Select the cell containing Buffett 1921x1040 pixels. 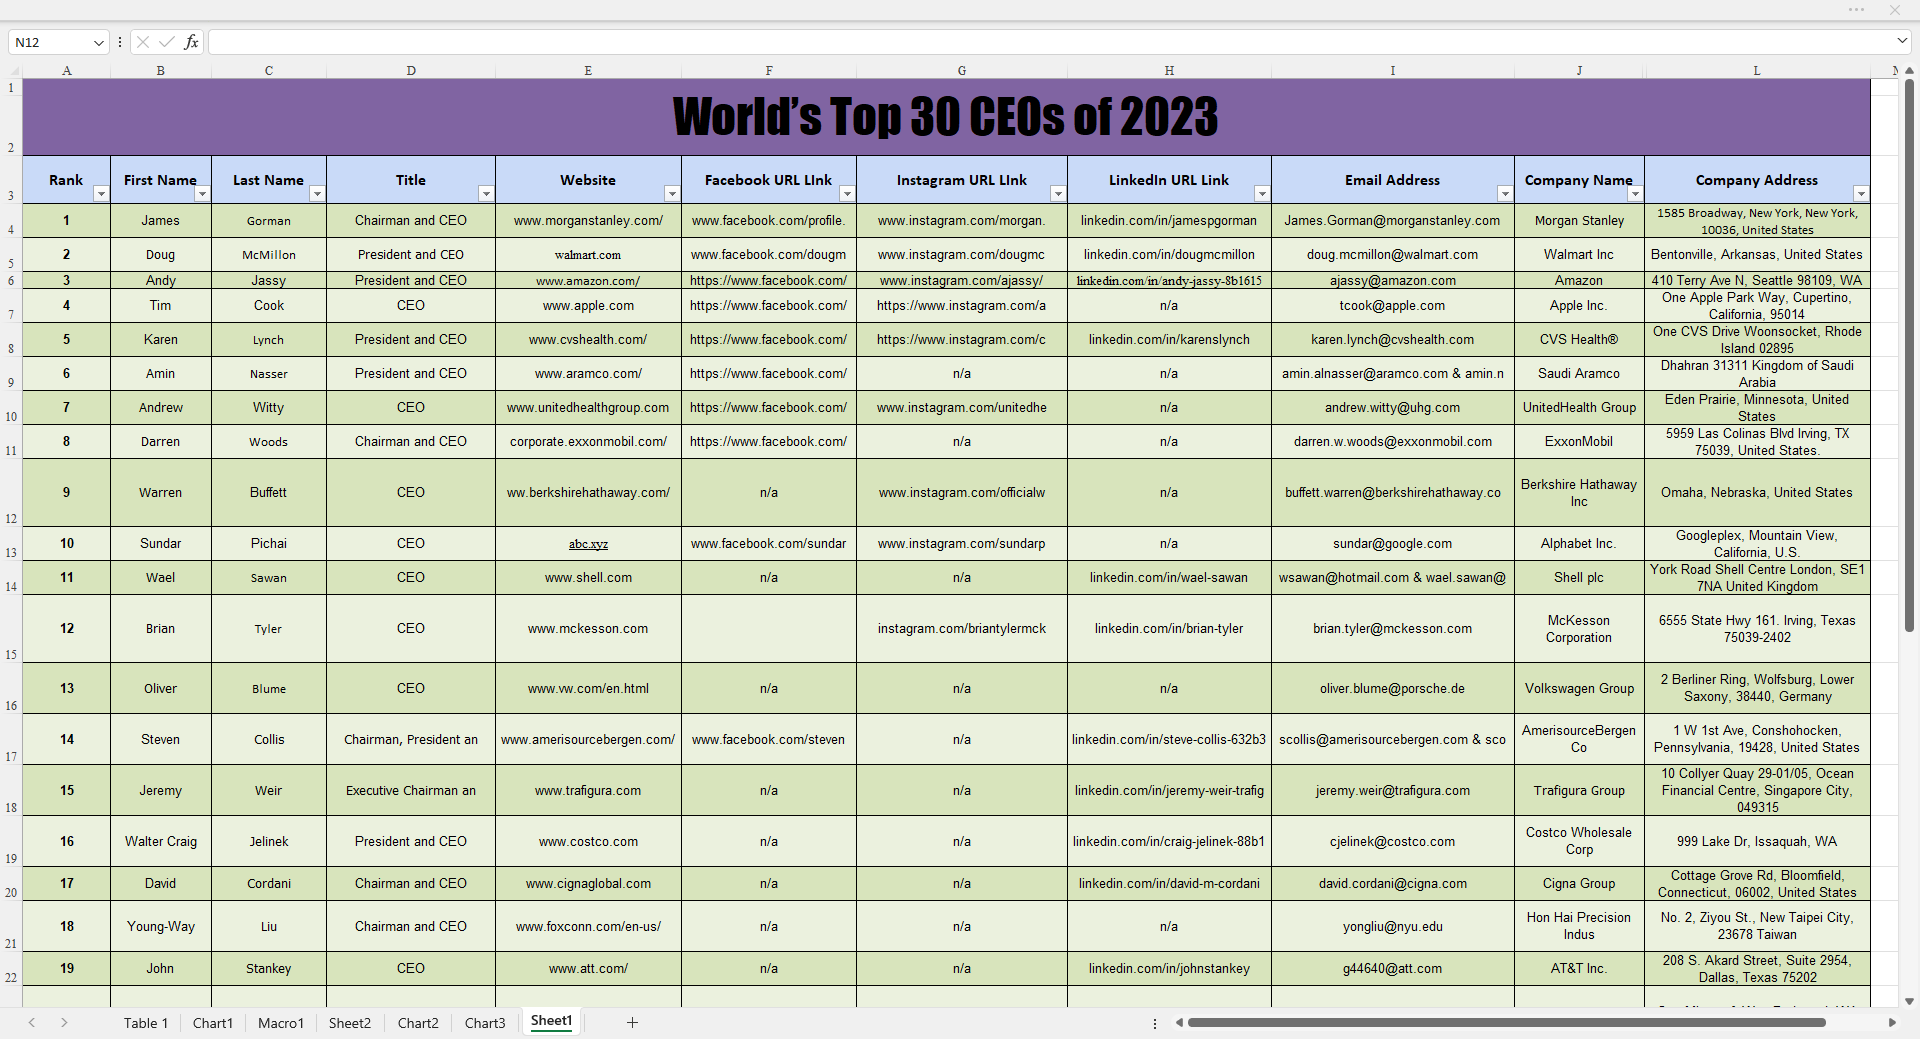coord(269,493)
